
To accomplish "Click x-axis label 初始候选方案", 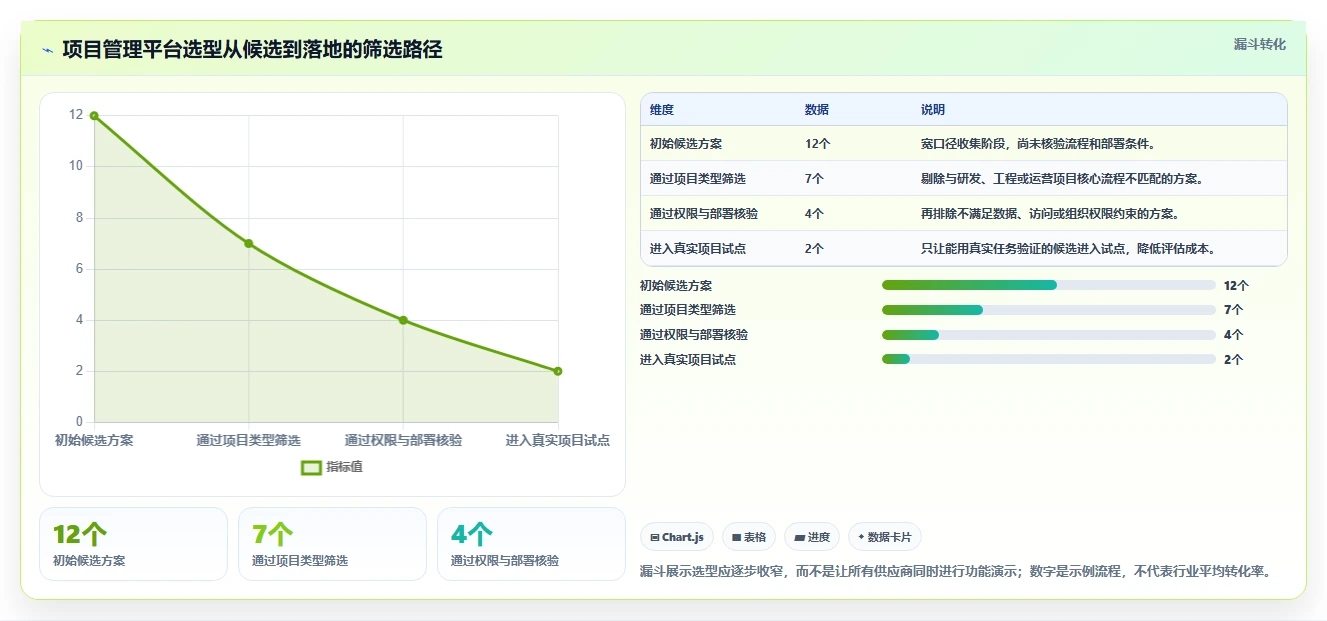I will (x=94, y=440).
